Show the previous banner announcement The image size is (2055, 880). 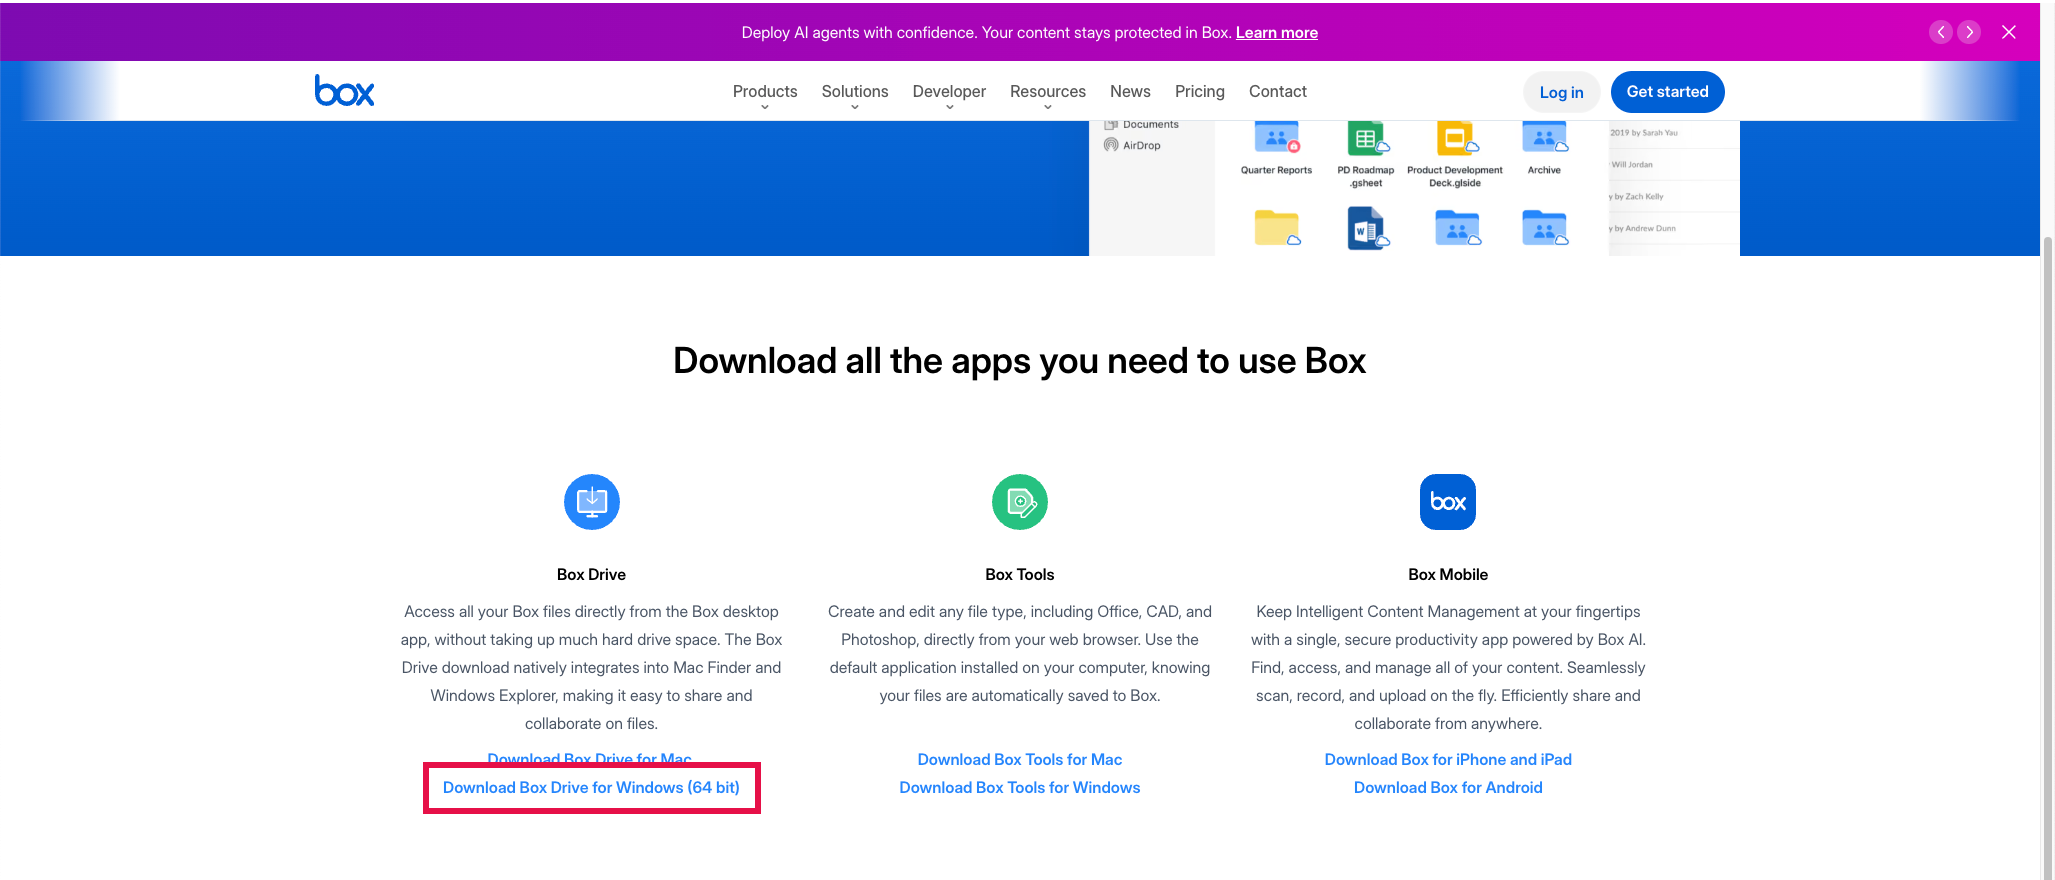point(1941,32)
